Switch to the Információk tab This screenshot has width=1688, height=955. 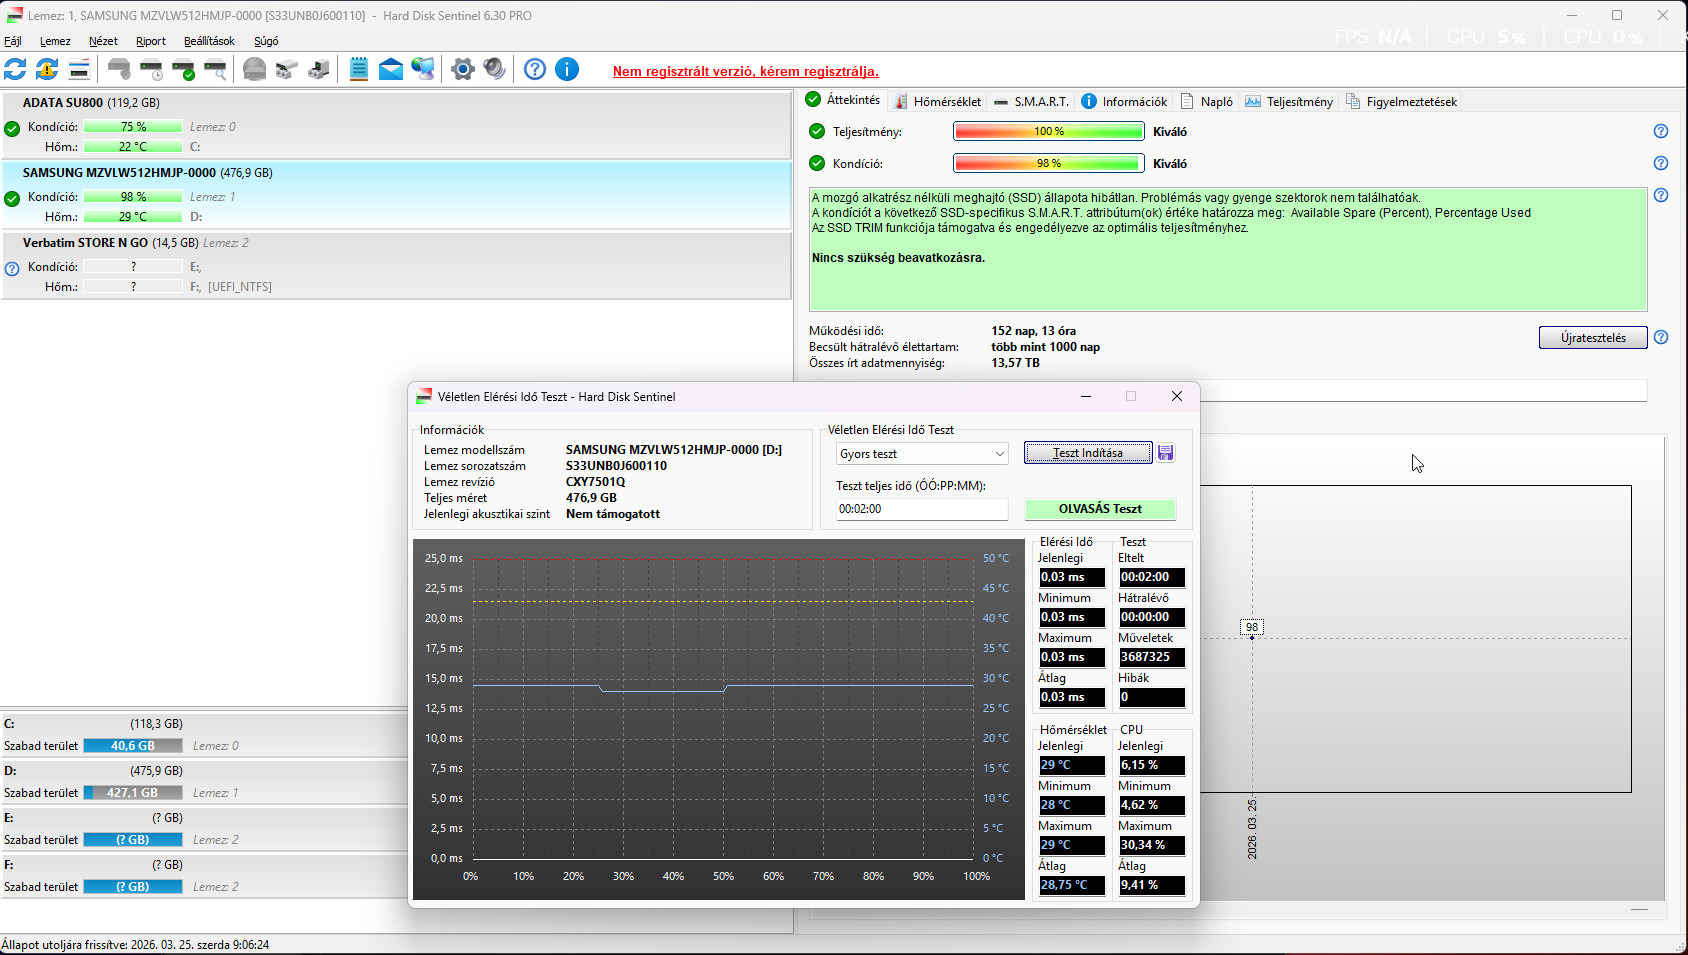coord(1124,101)
